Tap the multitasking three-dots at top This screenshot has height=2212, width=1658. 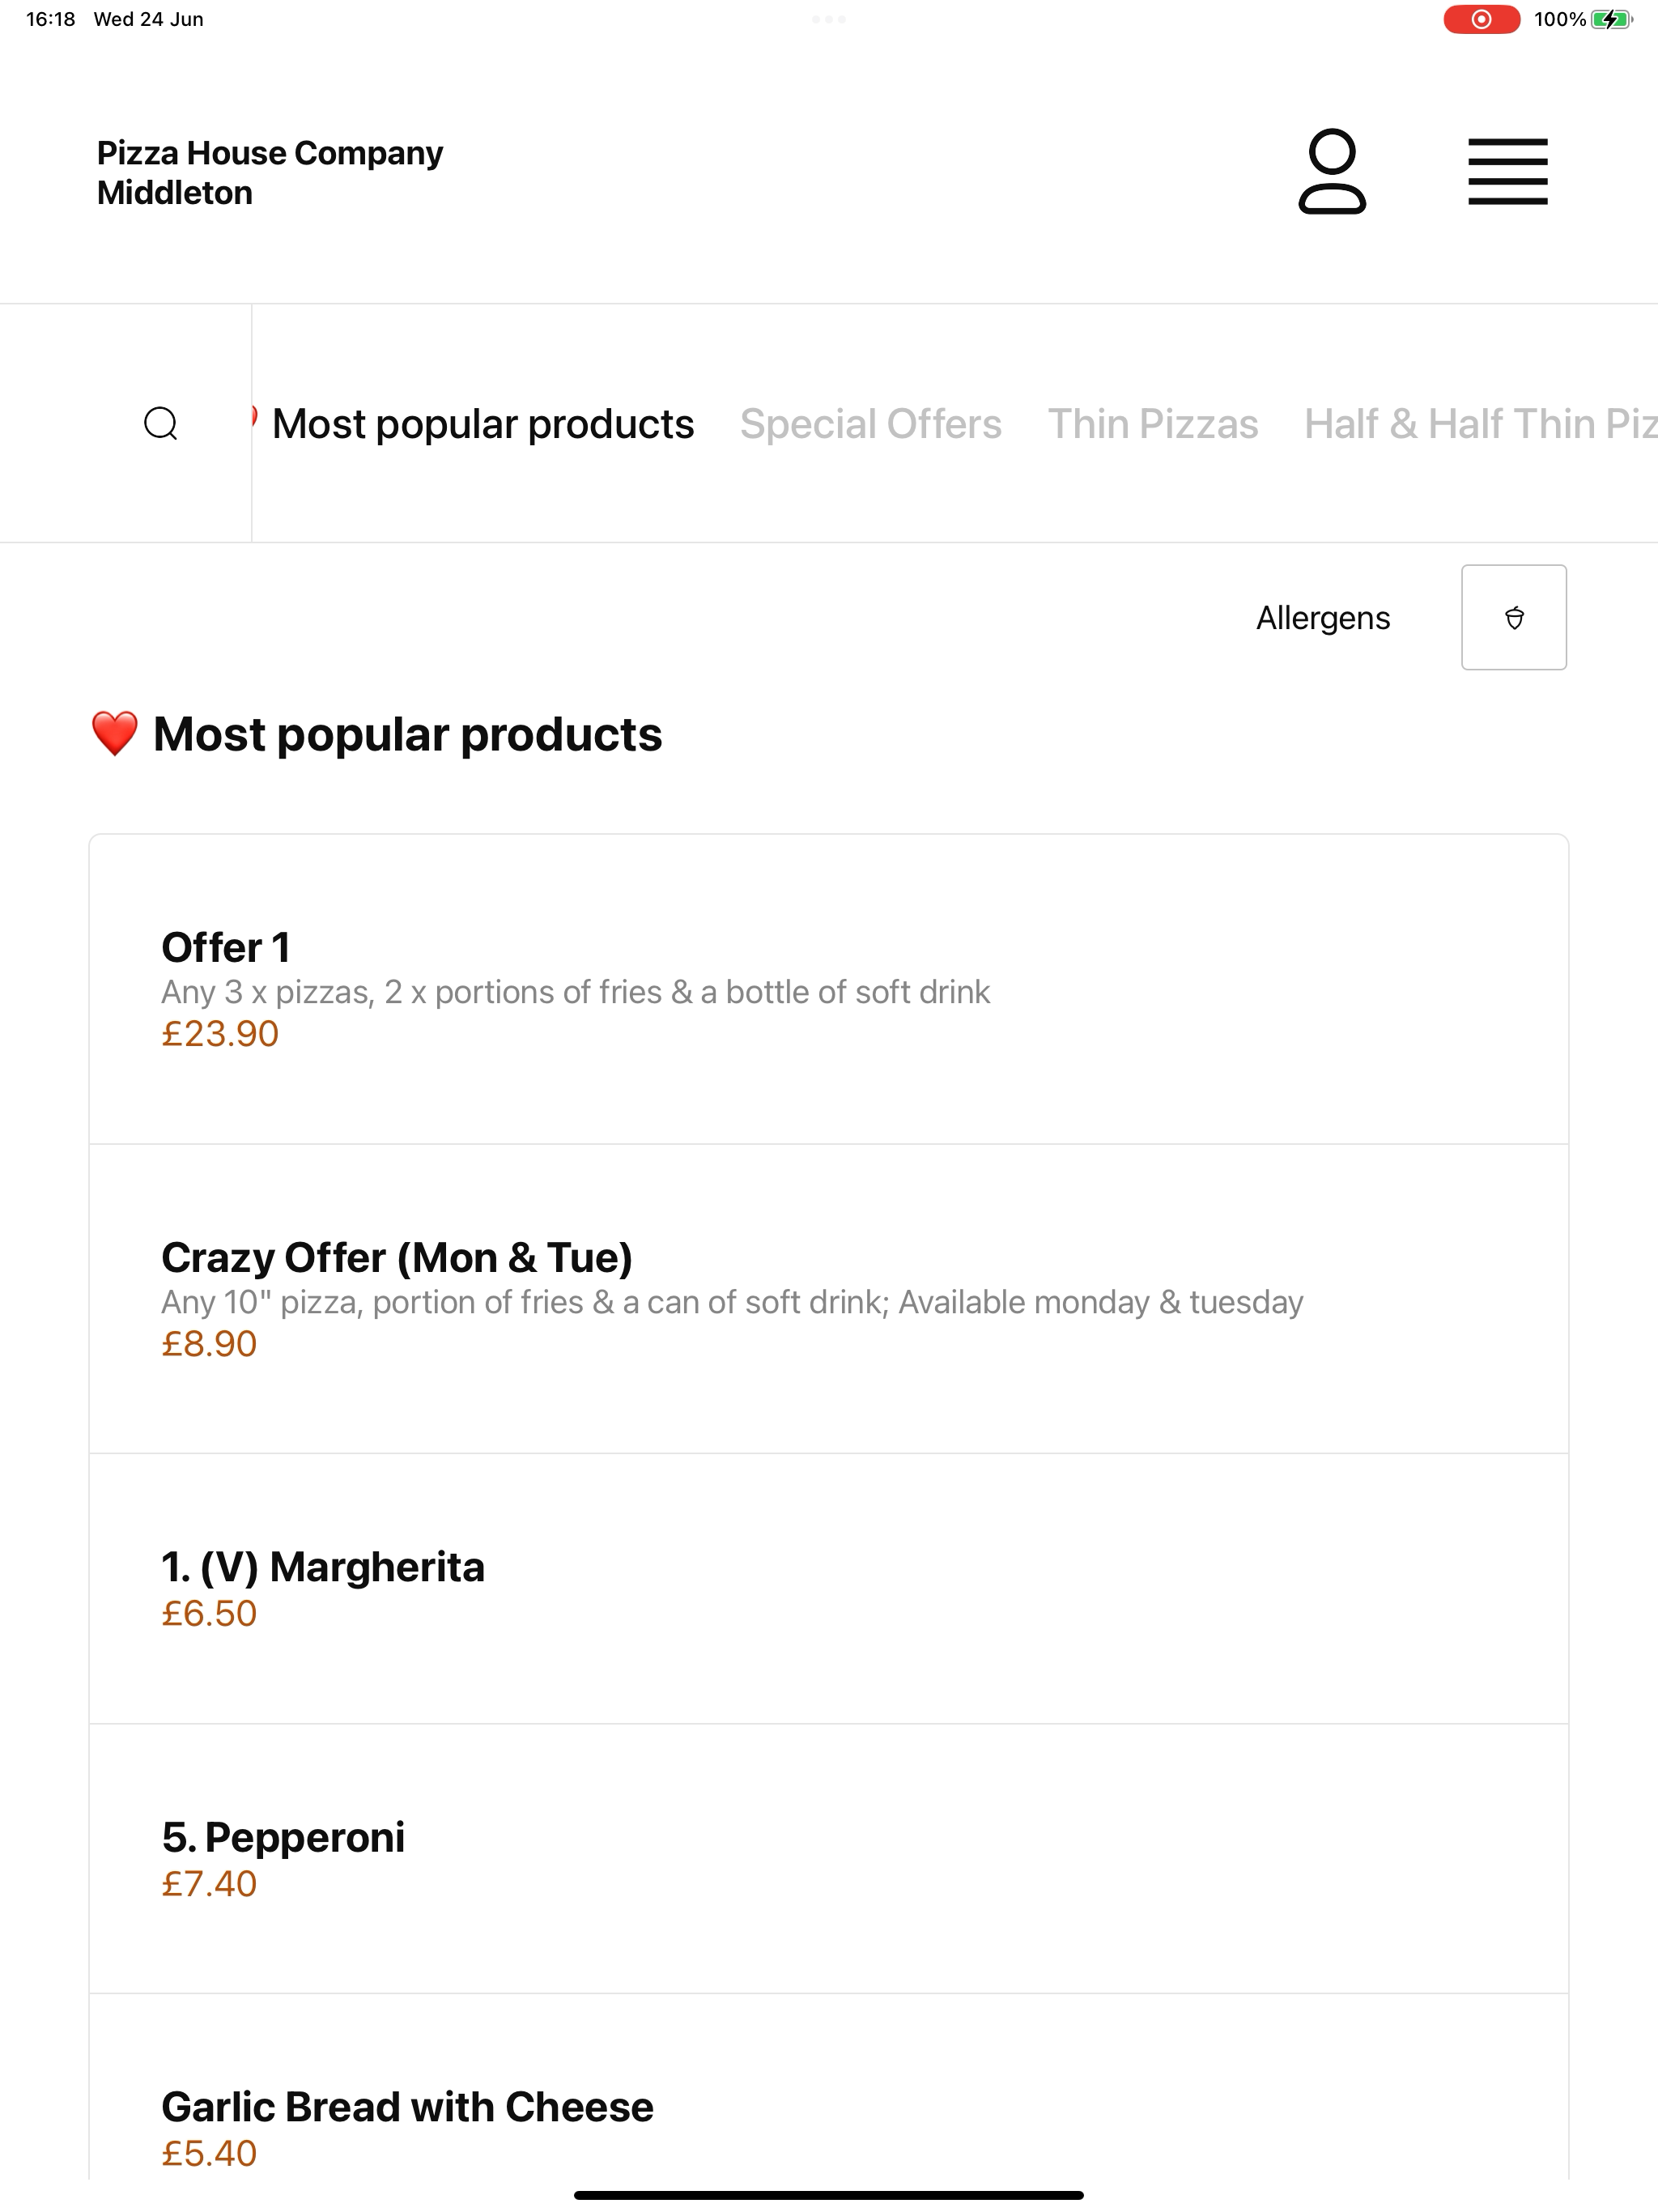pyautogui.click(x=829, y=19)
